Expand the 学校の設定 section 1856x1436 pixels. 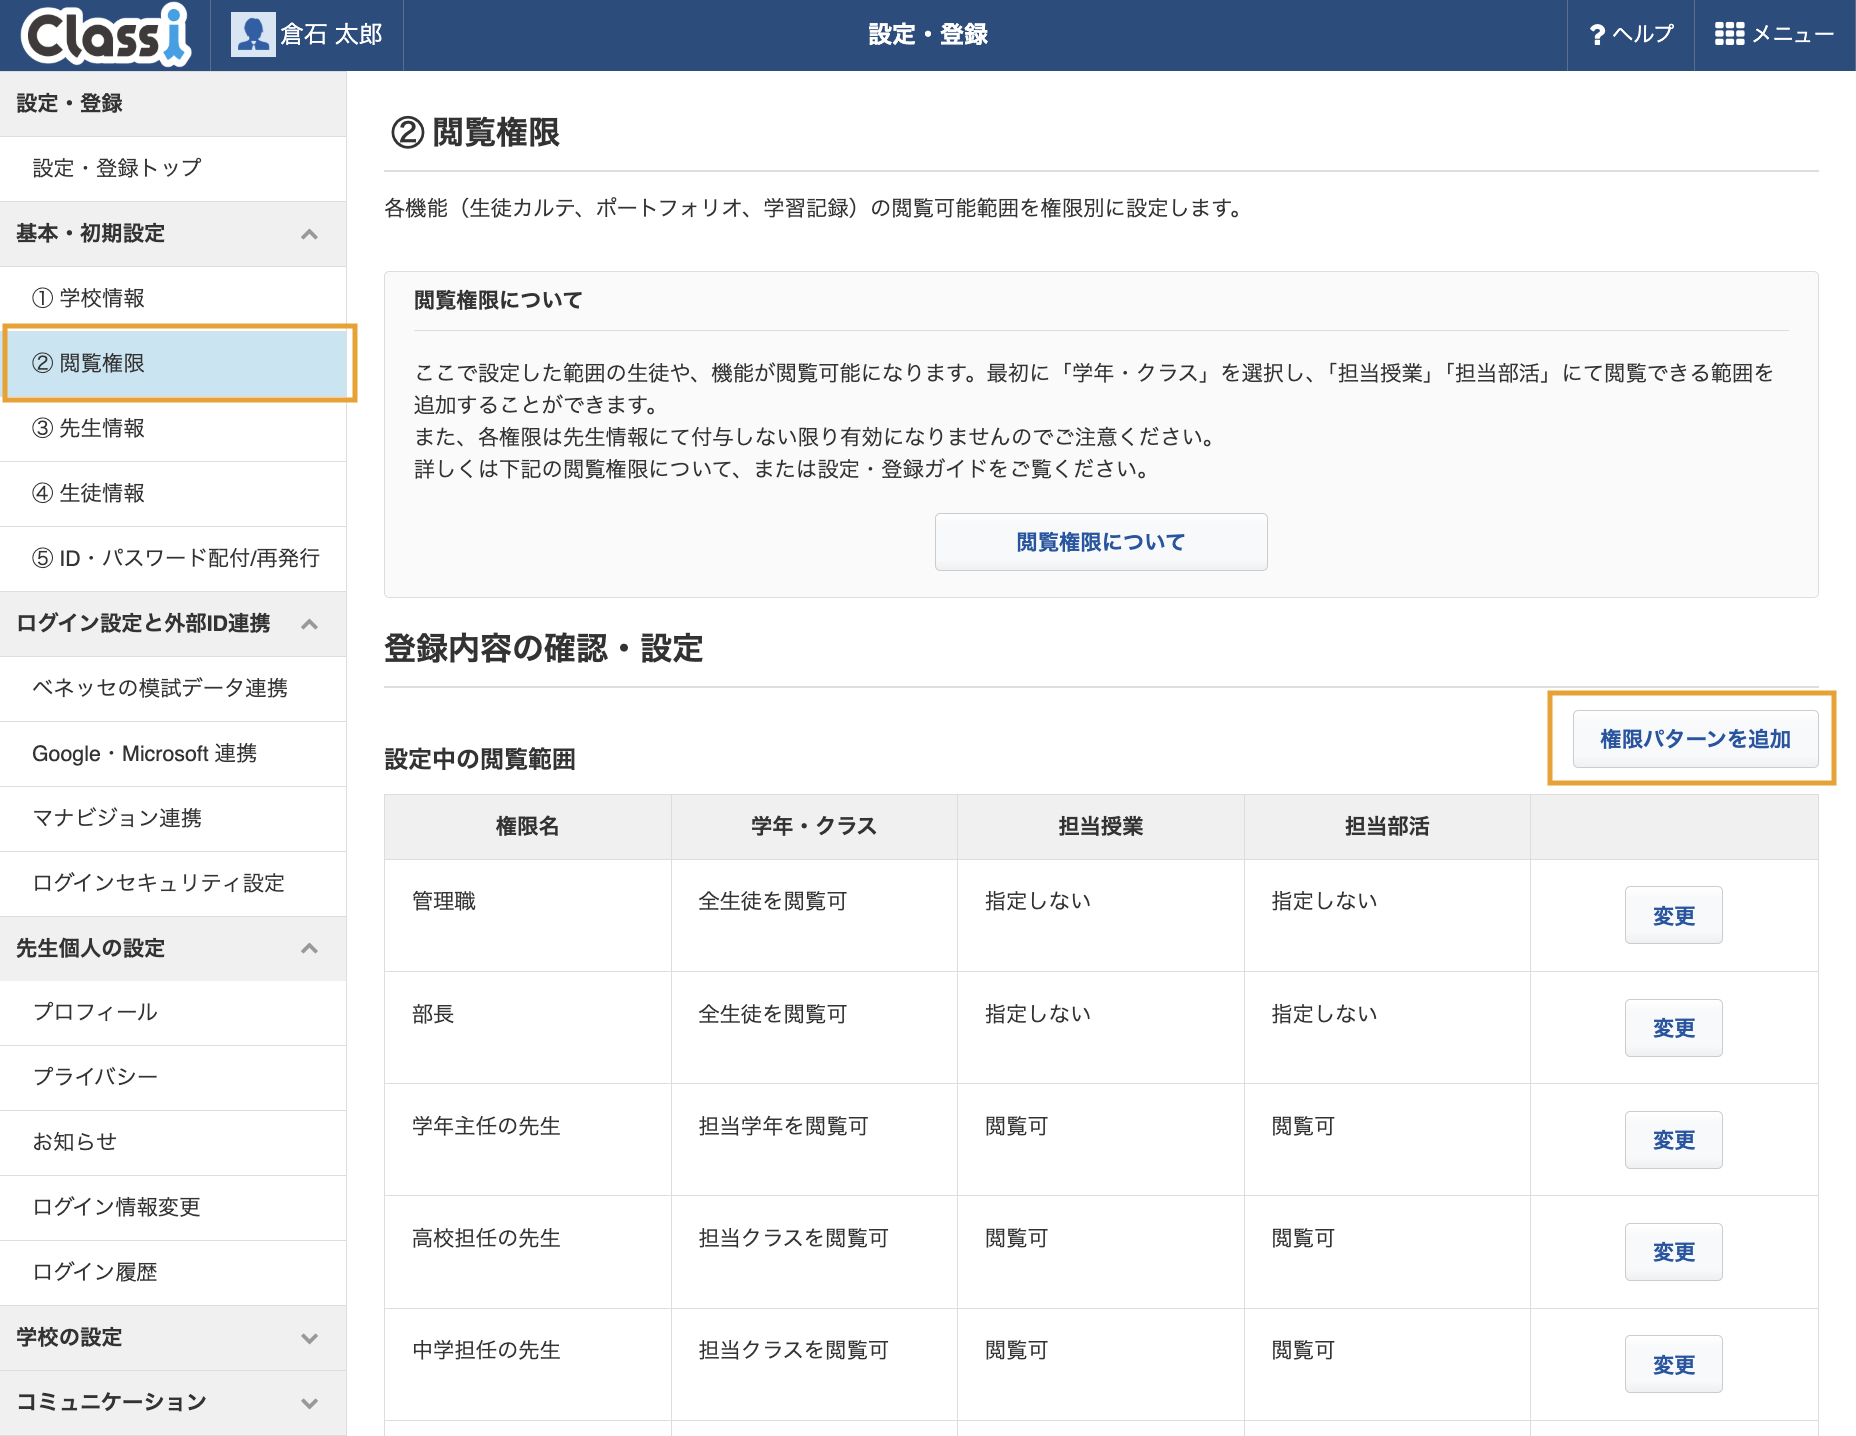coord(173,1338)
